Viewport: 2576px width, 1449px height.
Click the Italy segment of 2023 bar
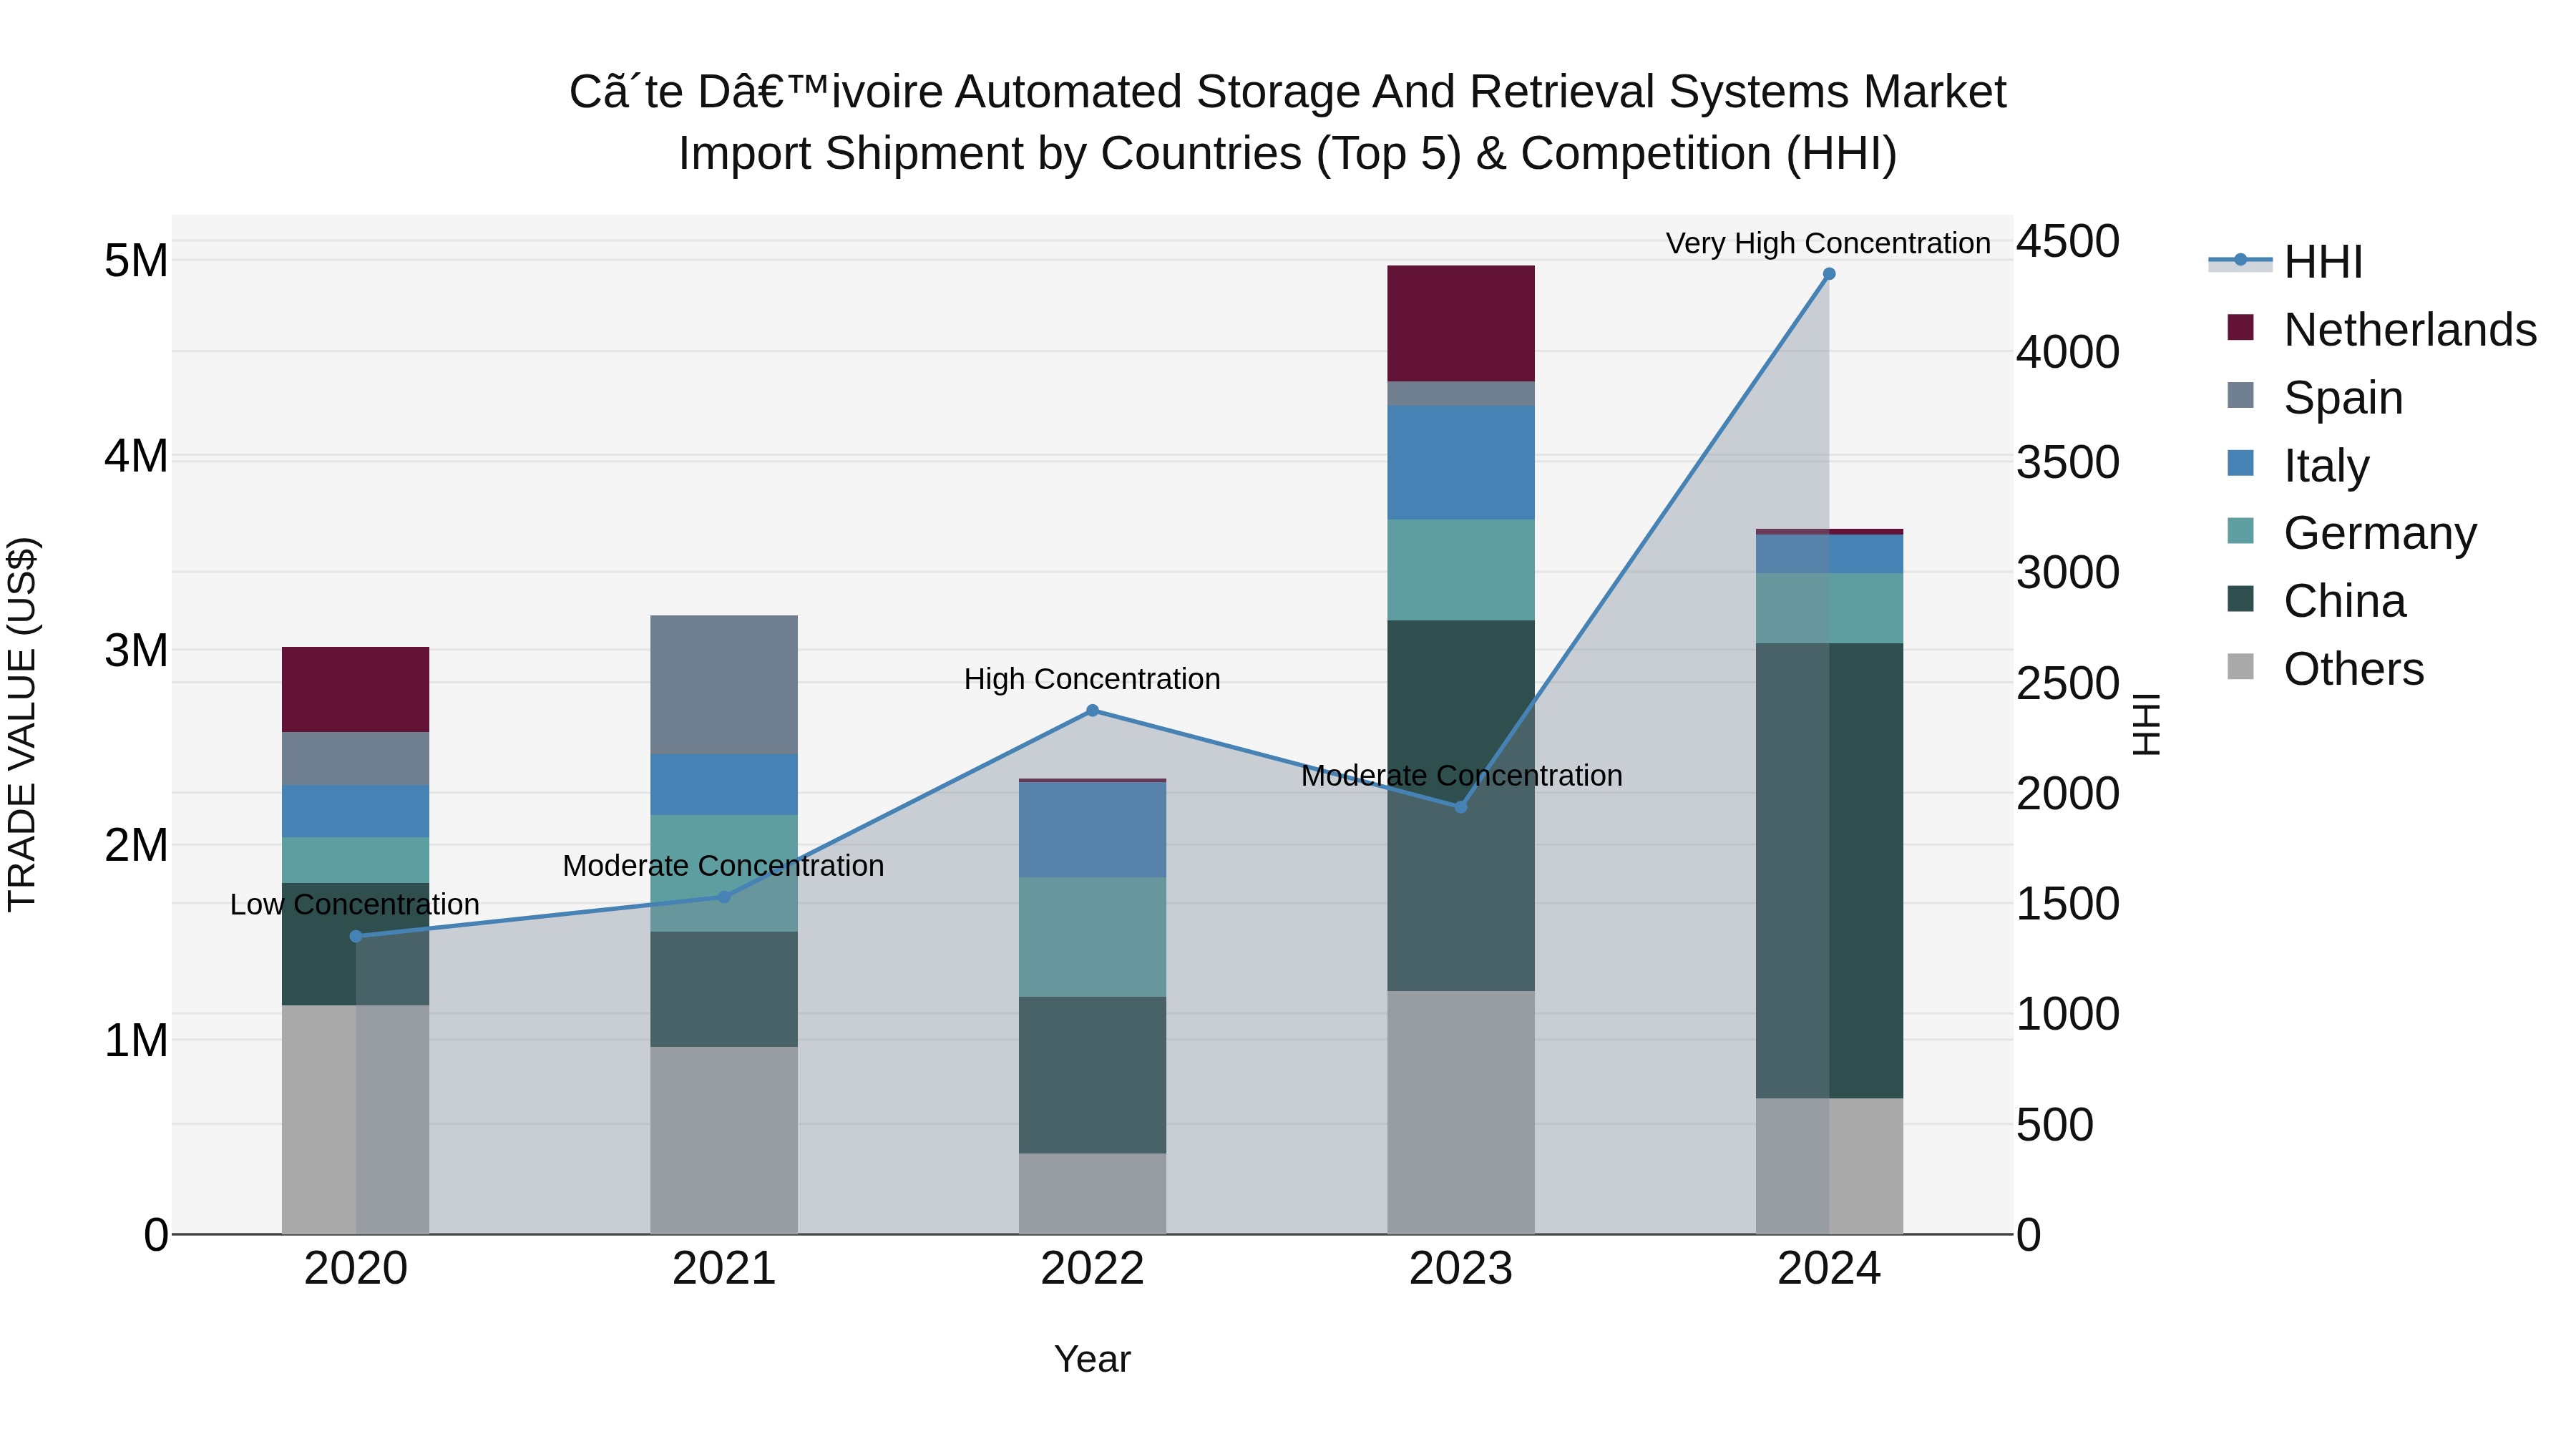[1460, 463]
